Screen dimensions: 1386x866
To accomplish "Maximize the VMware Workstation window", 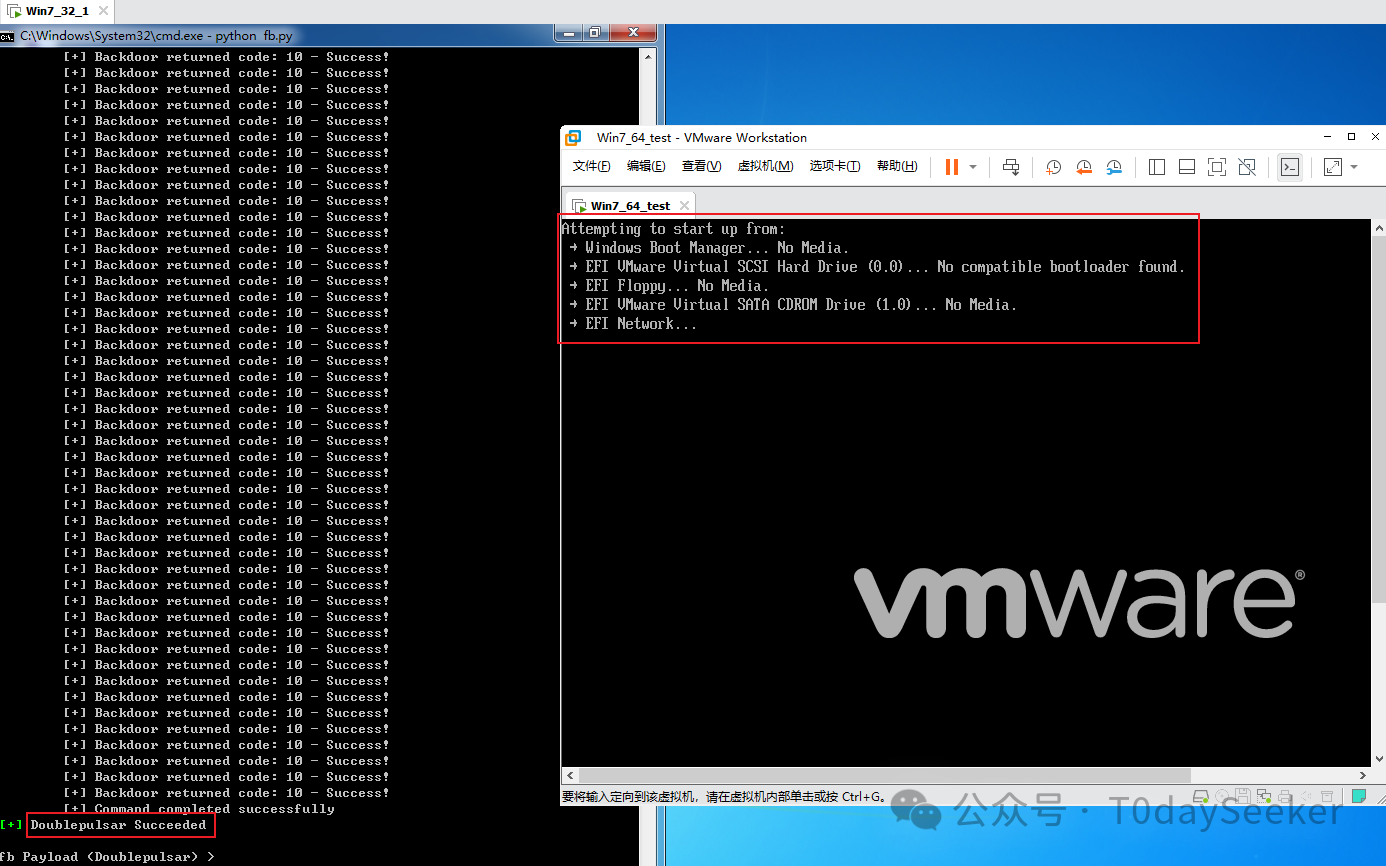I will coord(1351,137).
